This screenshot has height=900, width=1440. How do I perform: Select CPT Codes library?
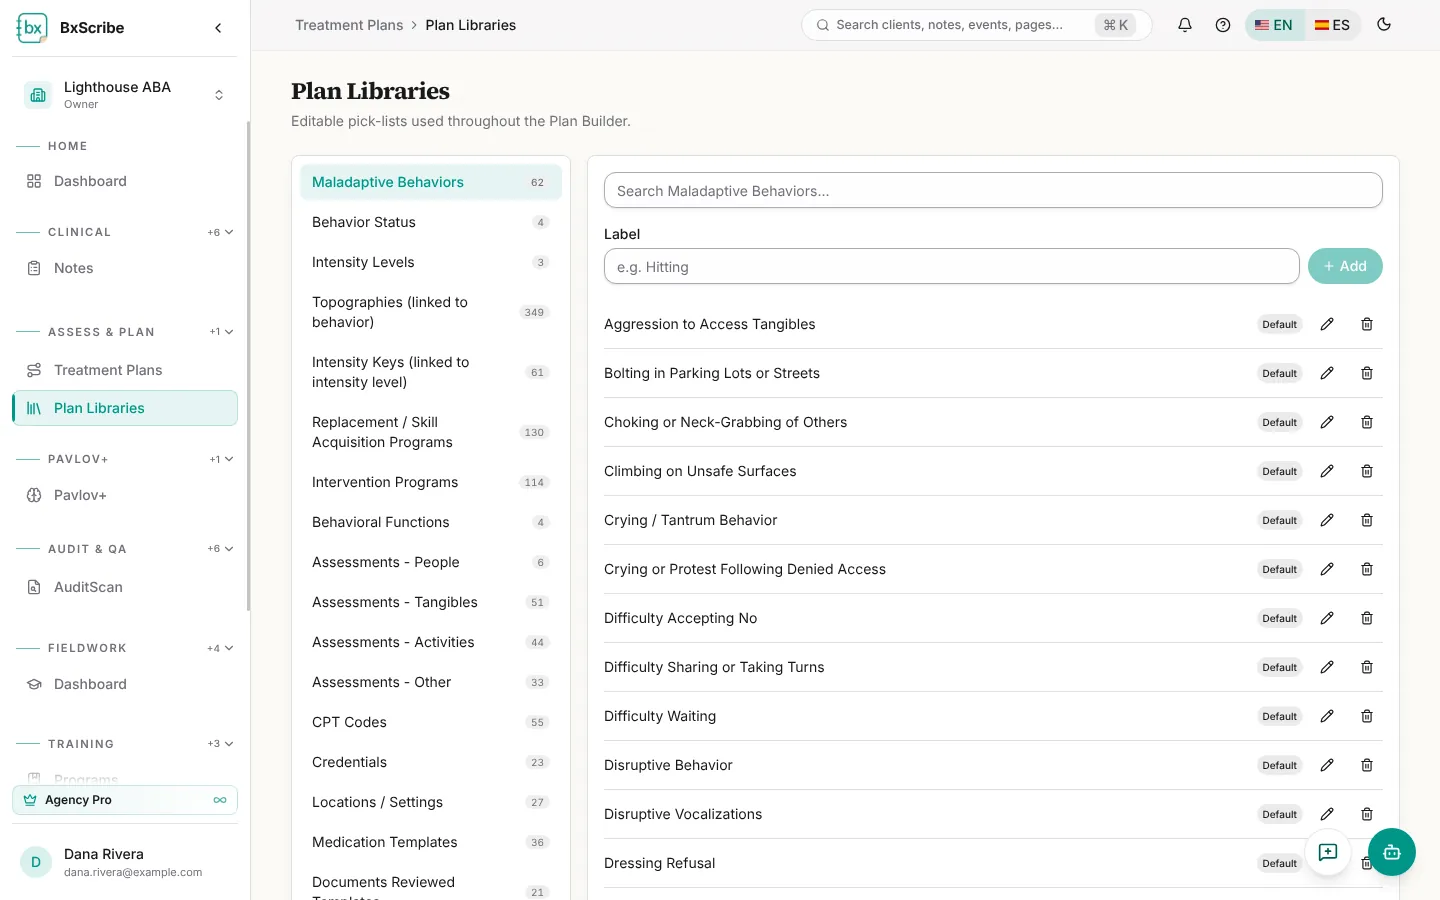[x=431, y=722]
